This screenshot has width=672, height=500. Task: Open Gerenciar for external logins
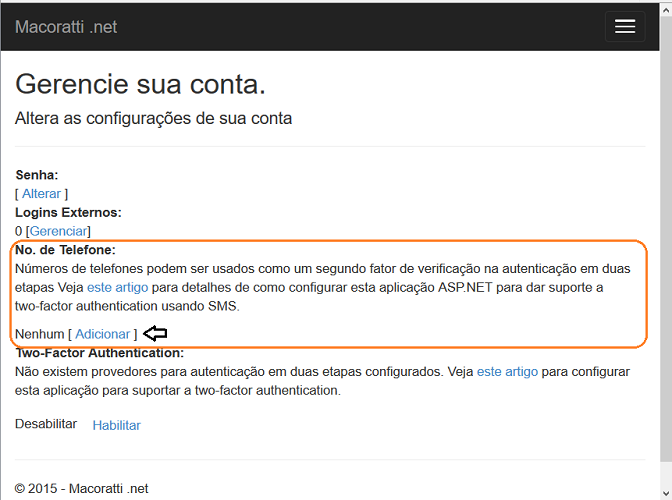click(58, 231)
